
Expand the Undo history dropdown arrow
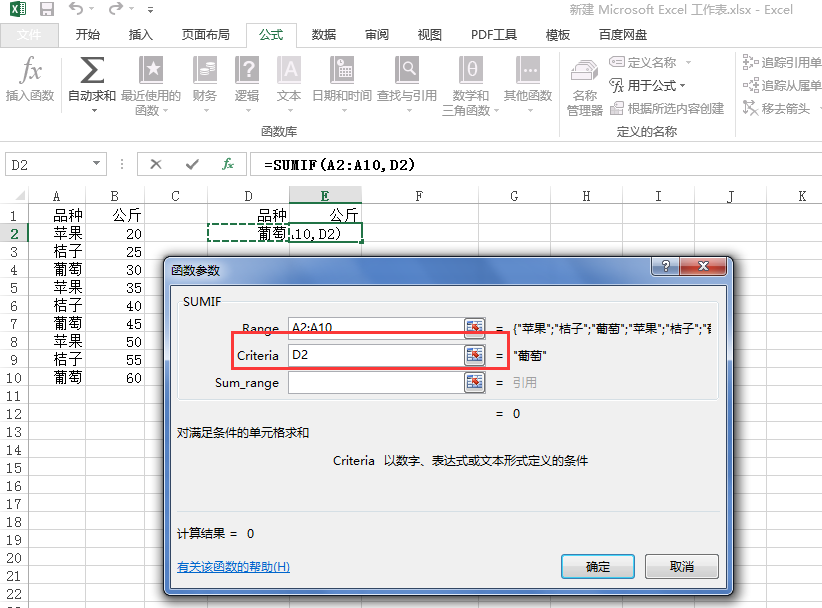pyautogui.click(x=92, y=9)
